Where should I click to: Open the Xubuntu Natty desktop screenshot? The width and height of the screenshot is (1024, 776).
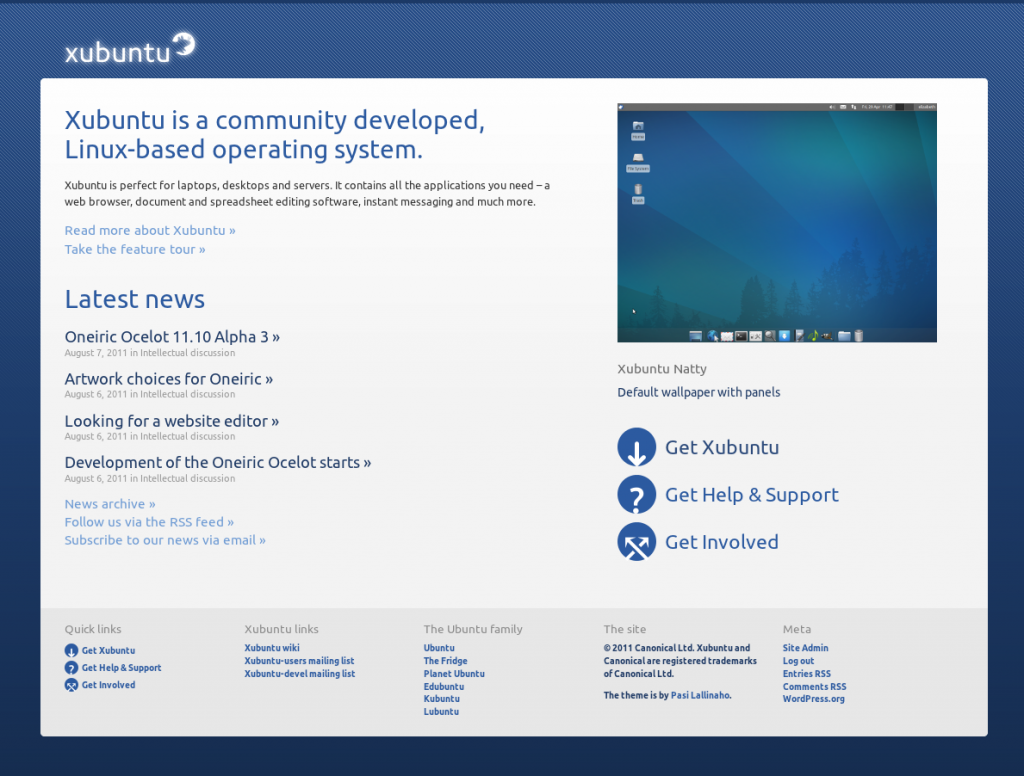point(777,222)
